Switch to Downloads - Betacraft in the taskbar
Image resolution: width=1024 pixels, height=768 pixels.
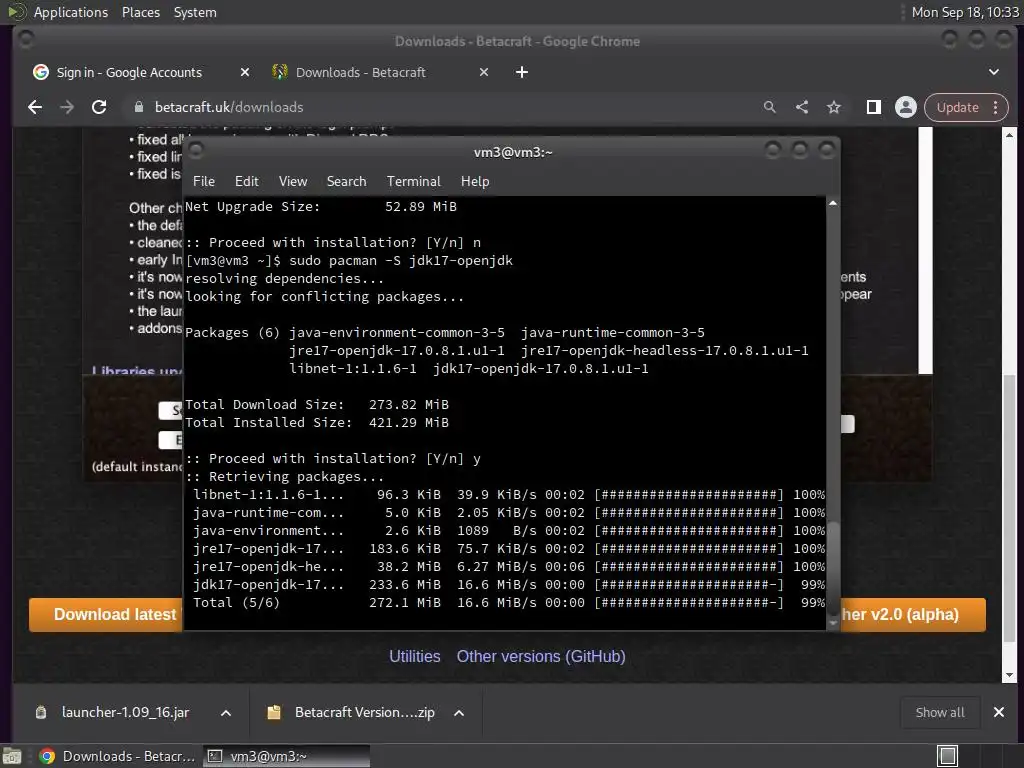click(118, 756)
